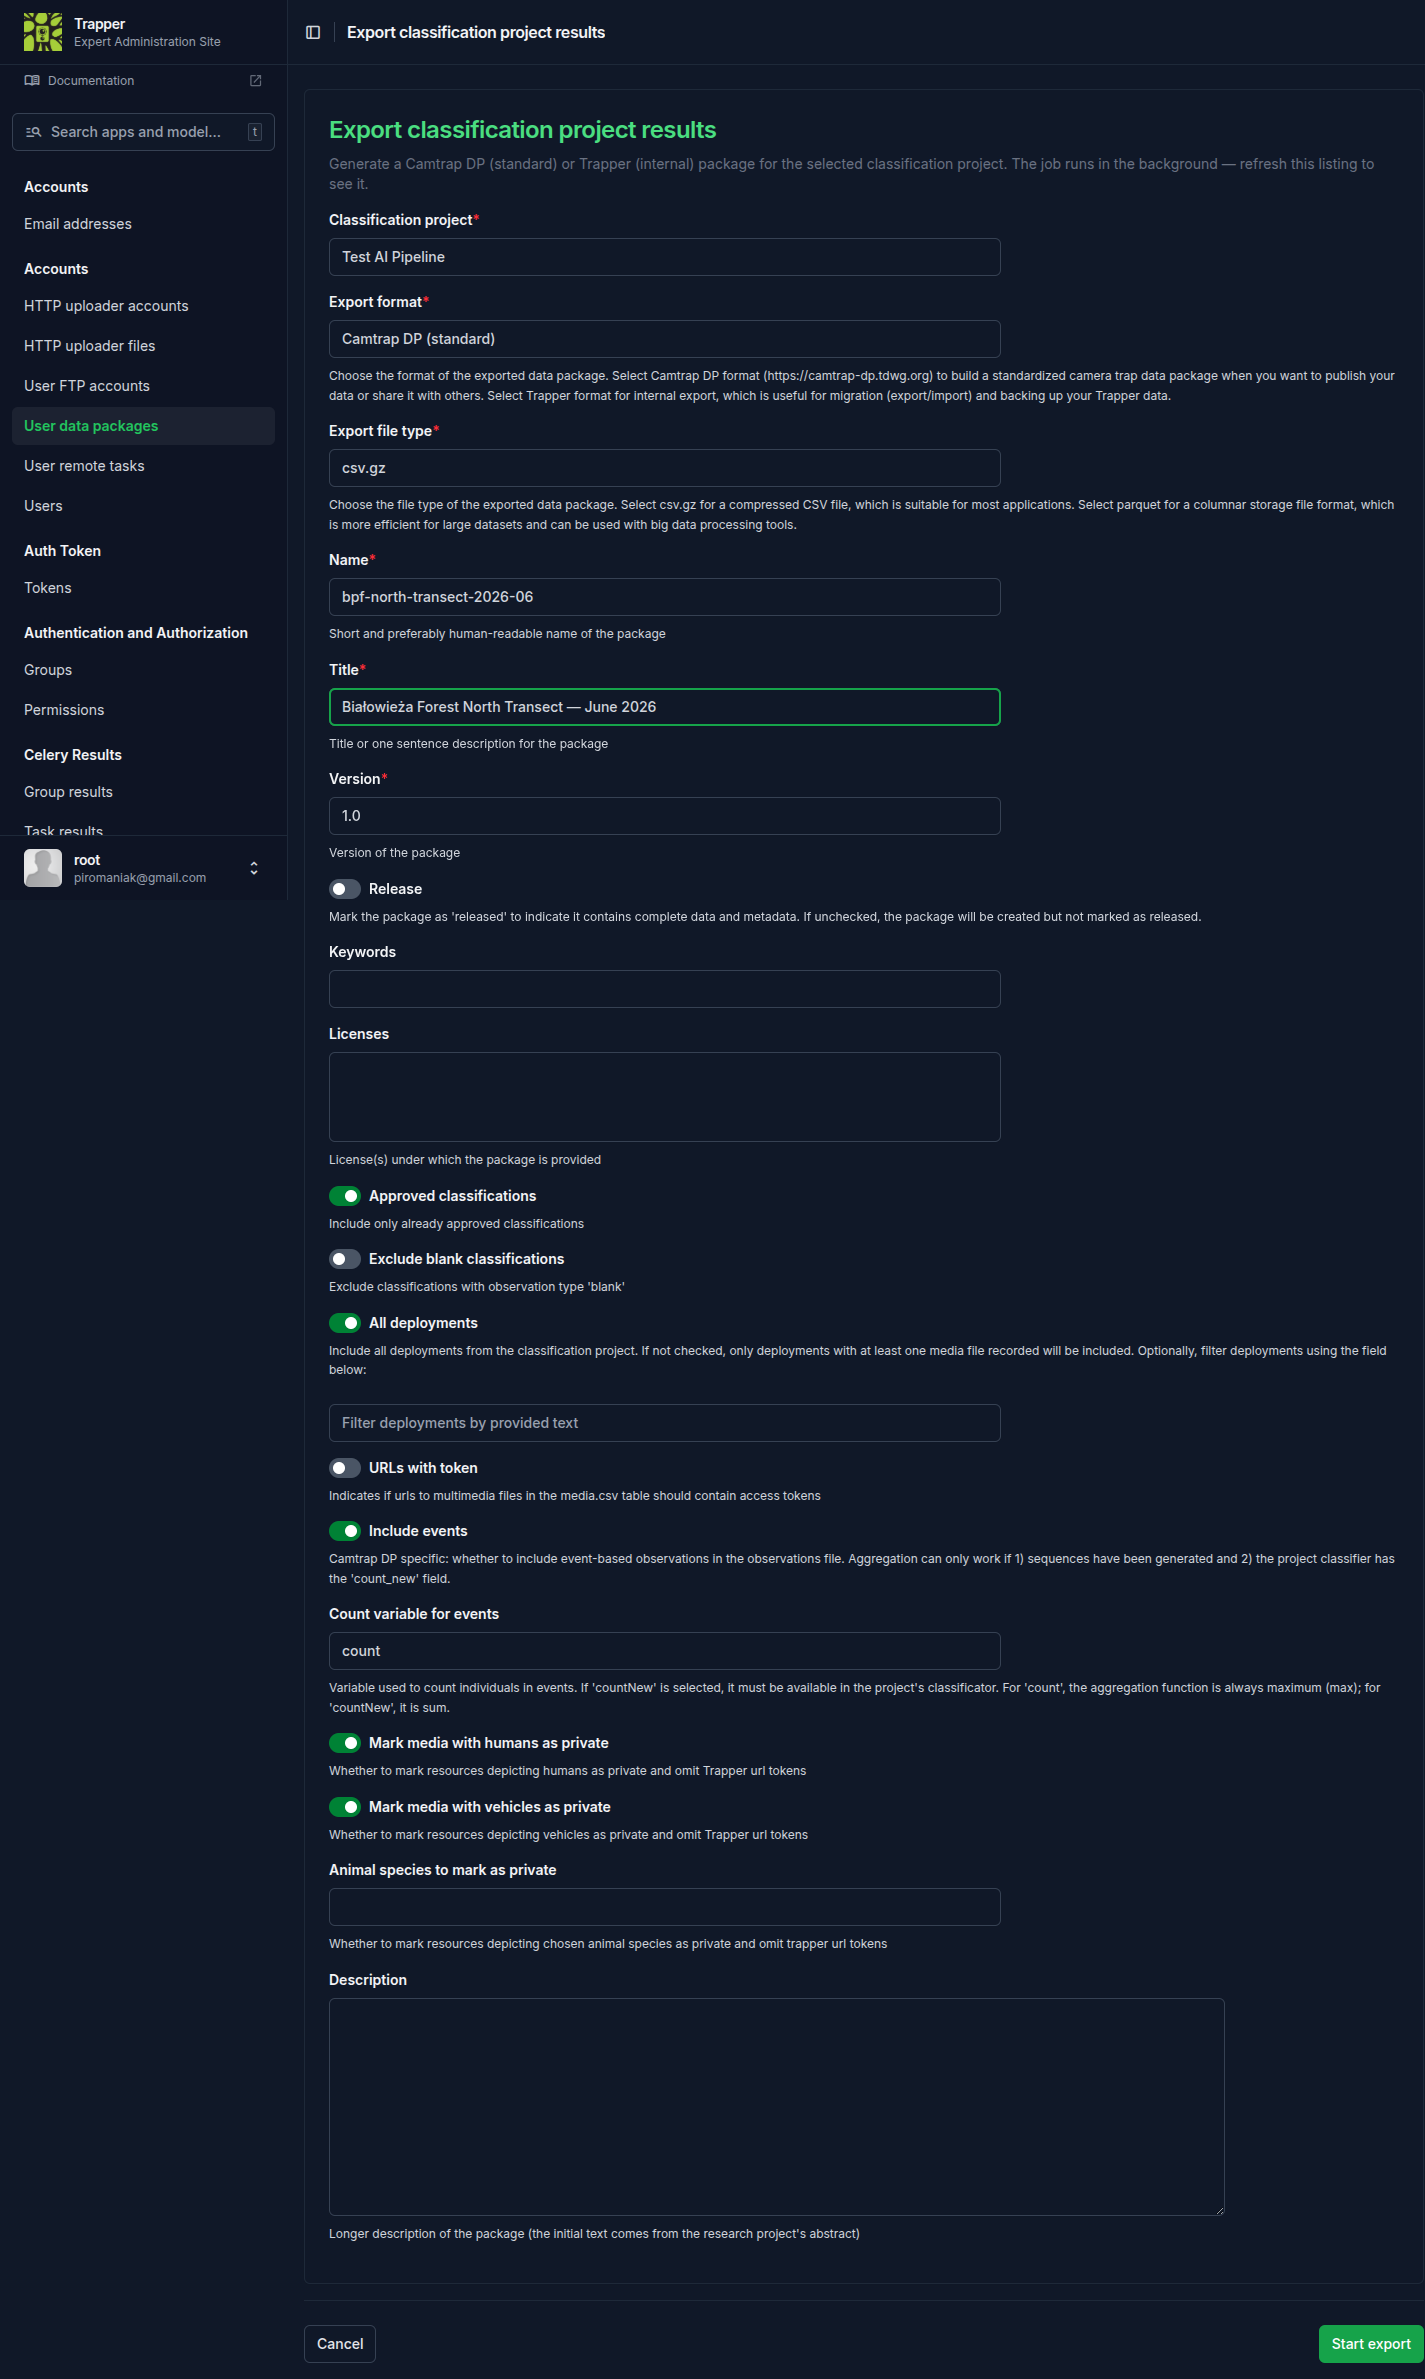Click the Trapper logo icon
Viewport: 1425px width, 2379px height.
click(43, 32)
